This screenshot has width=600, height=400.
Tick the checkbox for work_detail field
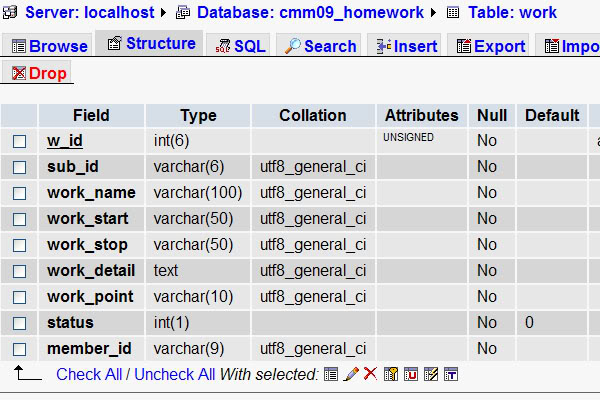[x=19, y=271]
